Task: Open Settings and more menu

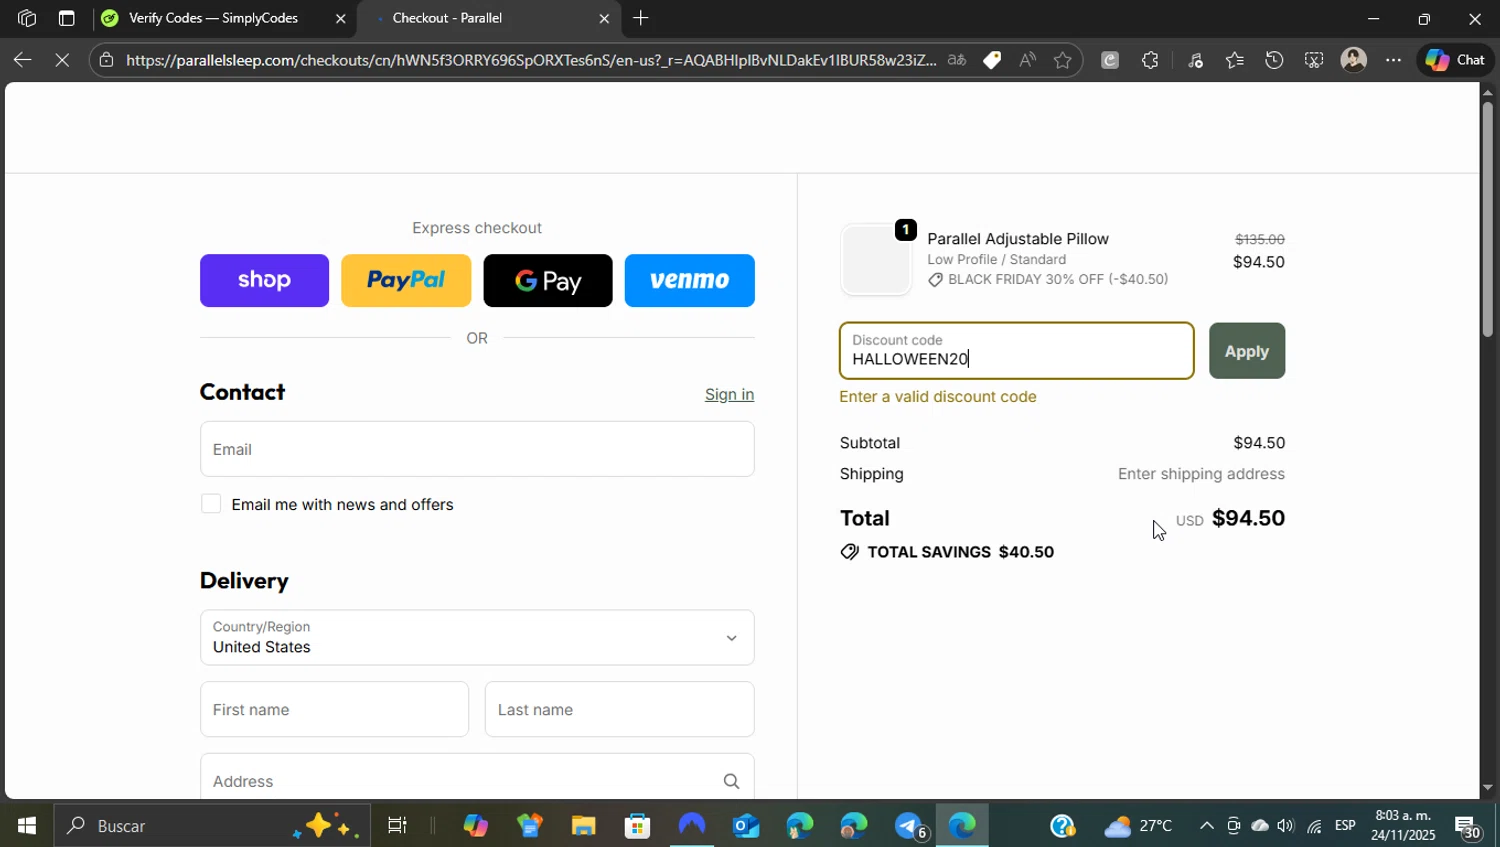Action: click(x=1393, y=60)
